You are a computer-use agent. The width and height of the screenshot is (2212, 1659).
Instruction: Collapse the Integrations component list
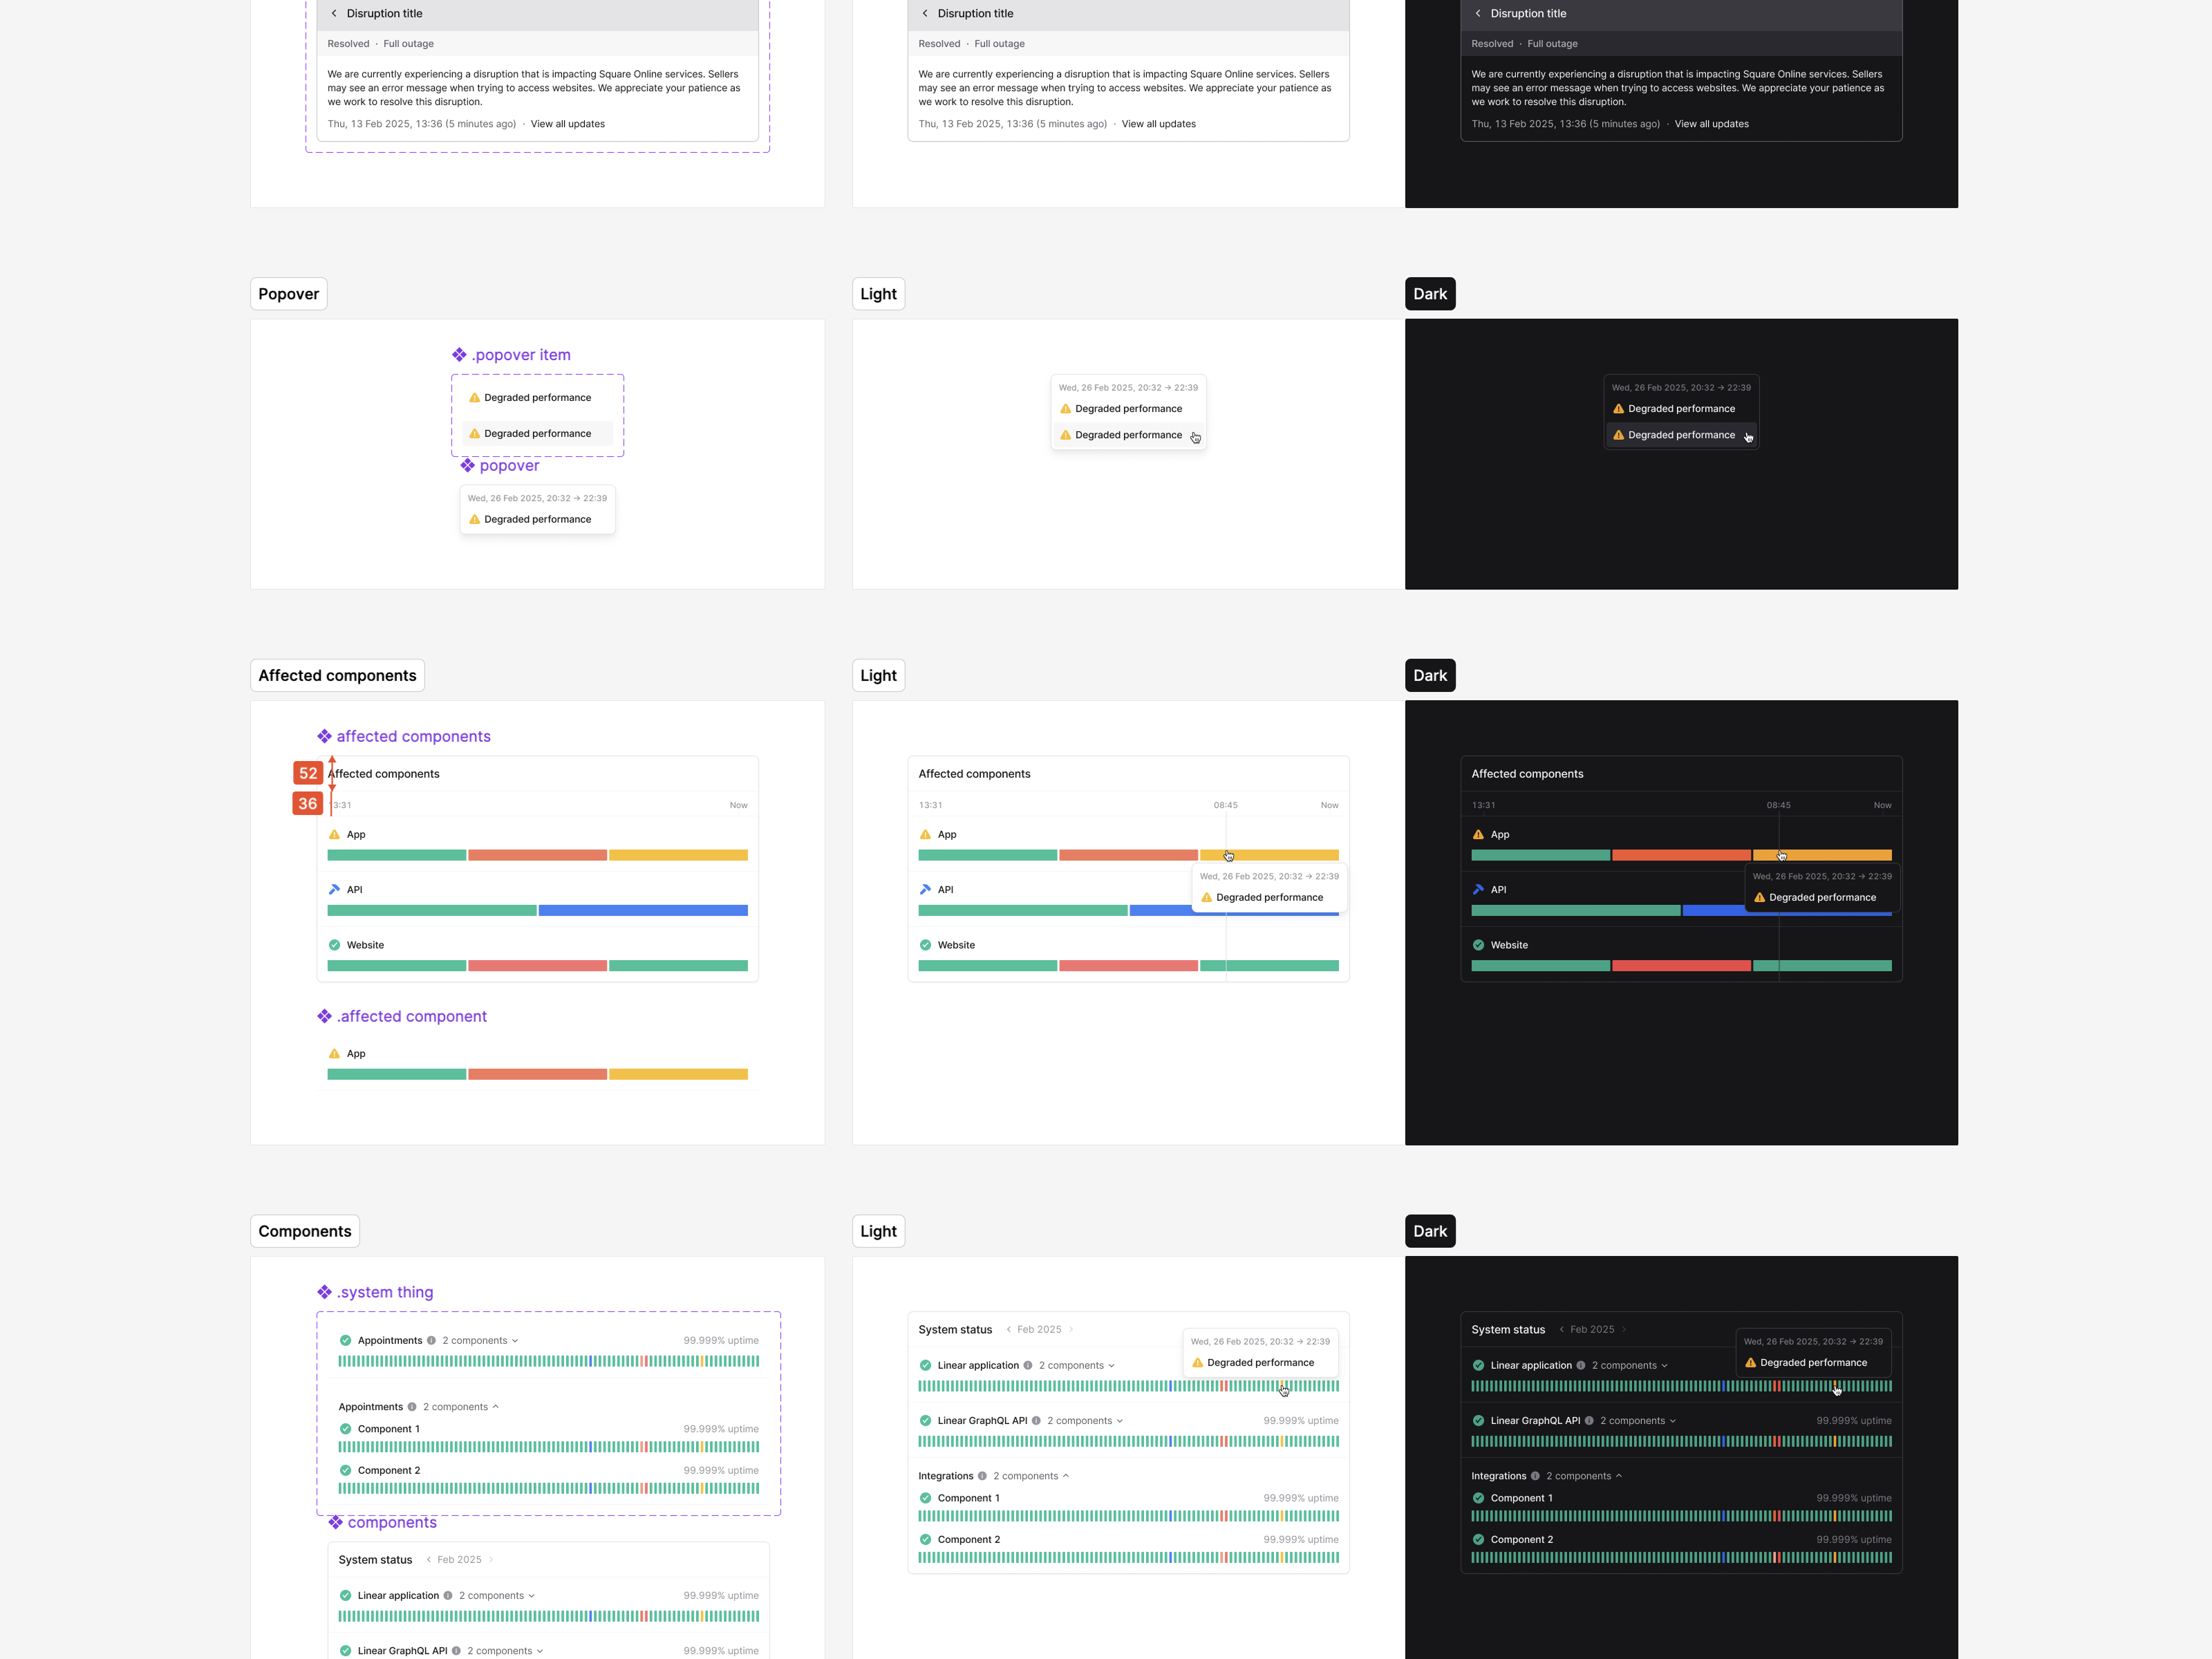coord(1066,1475)
